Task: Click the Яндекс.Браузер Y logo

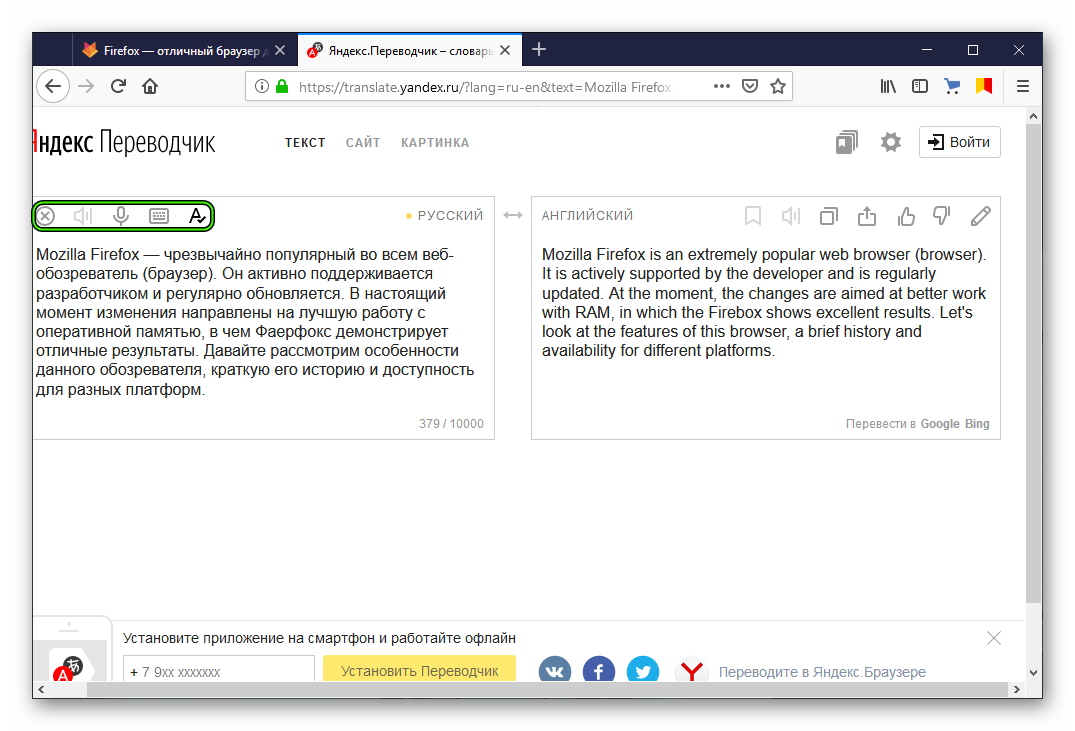Action: [x=692, y=669]
